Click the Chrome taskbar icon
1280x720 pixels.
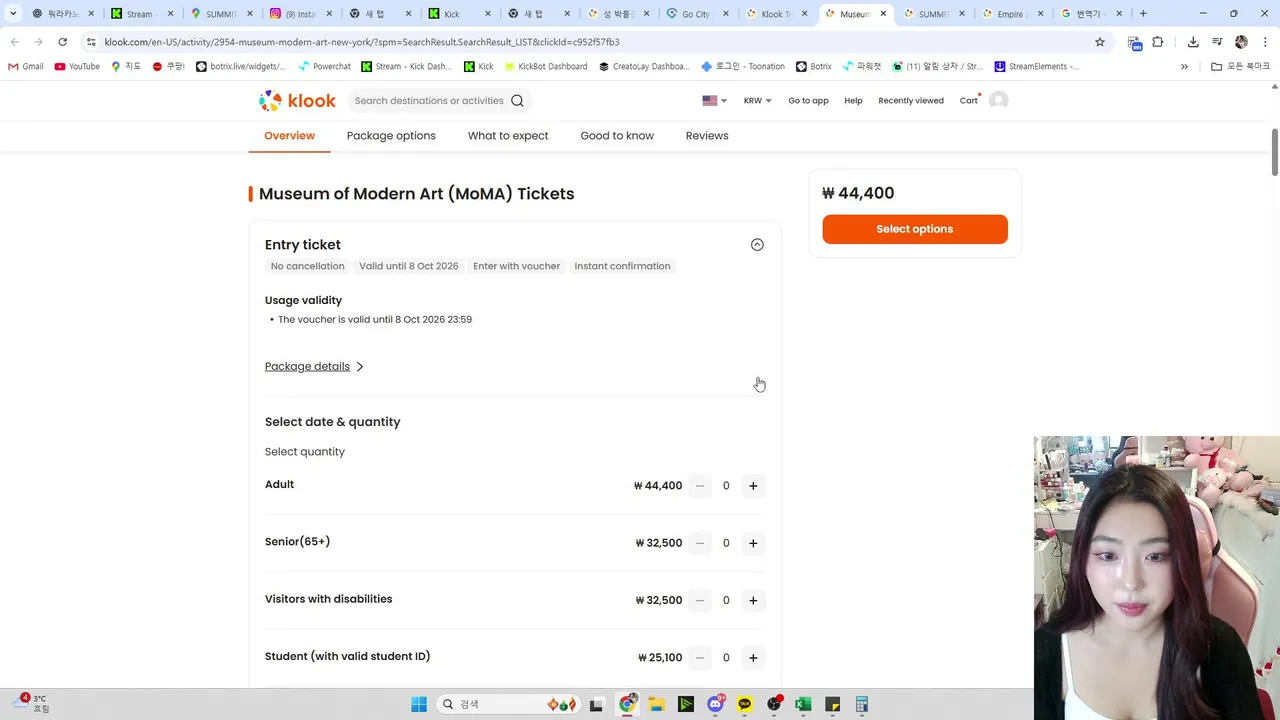(x=627, y=704)
